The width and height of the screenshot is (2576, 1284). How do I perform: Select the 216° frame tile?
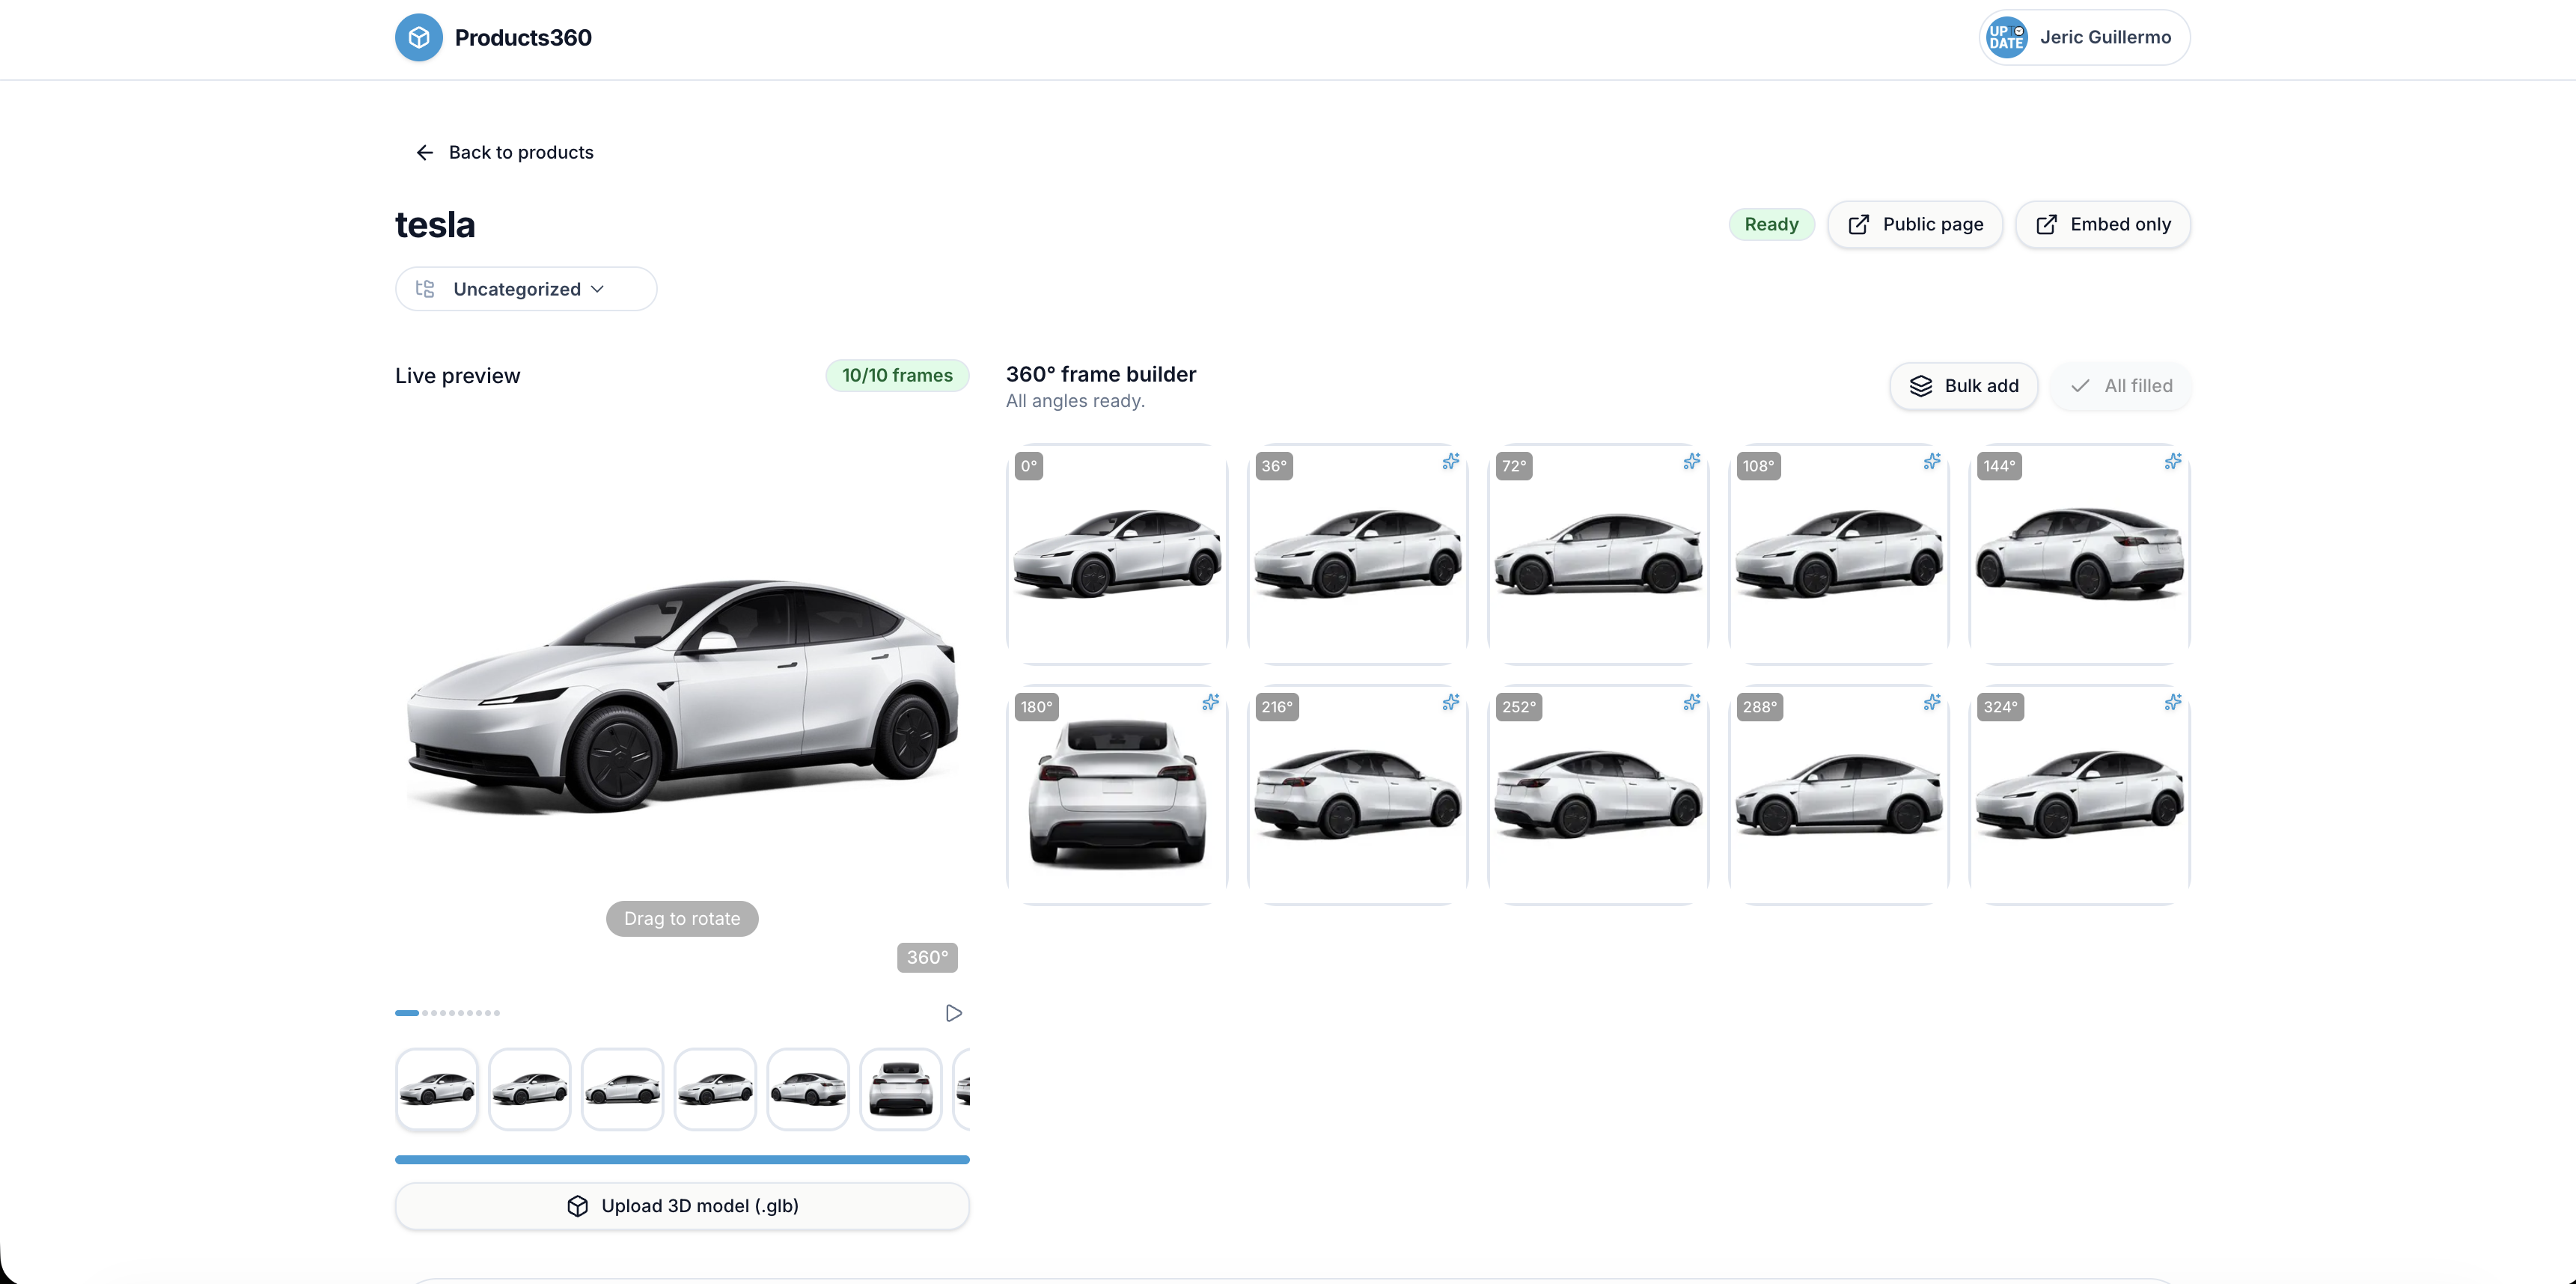(x=1357, y=795)
